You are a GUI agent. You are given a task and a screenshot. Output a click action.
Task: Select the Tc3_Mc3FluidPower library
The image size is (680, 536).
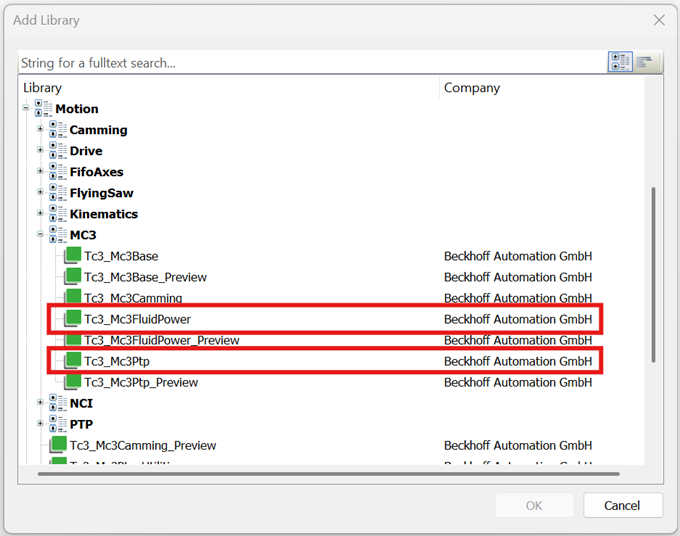click(137, 319)
